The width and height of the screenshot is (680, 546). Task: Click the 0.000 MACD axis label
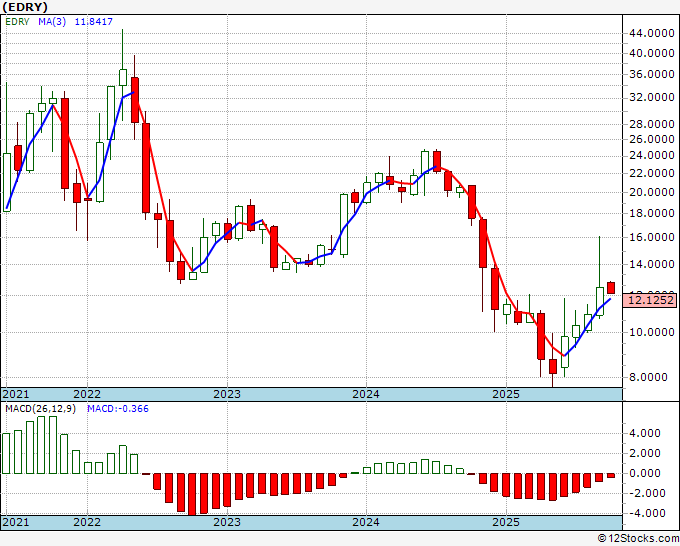tap(646, 473)
